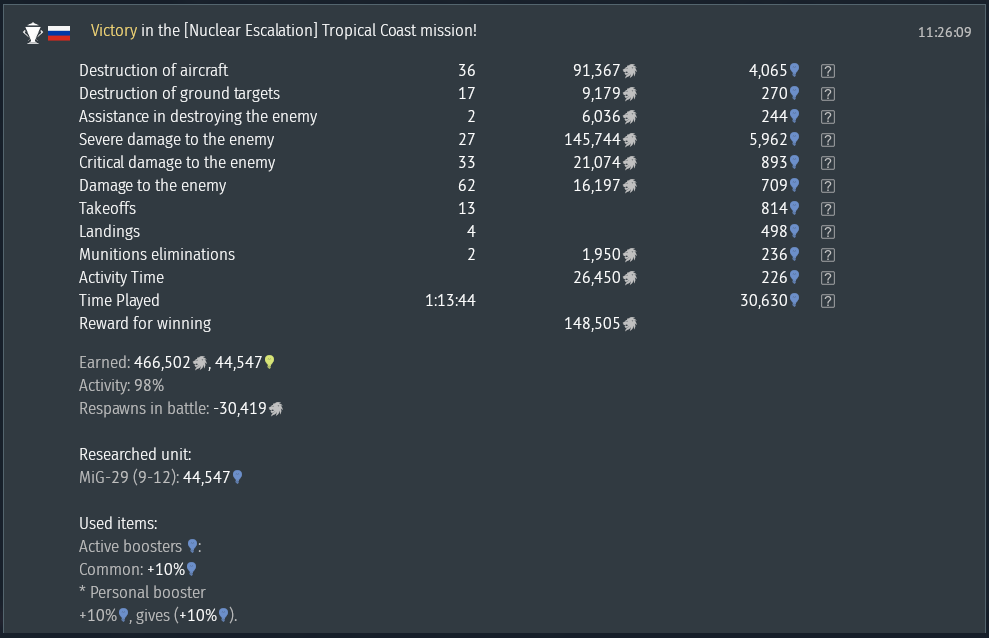Click the Russian flag icon
This screenshot has height=638, width=989.
pos(59,33)
